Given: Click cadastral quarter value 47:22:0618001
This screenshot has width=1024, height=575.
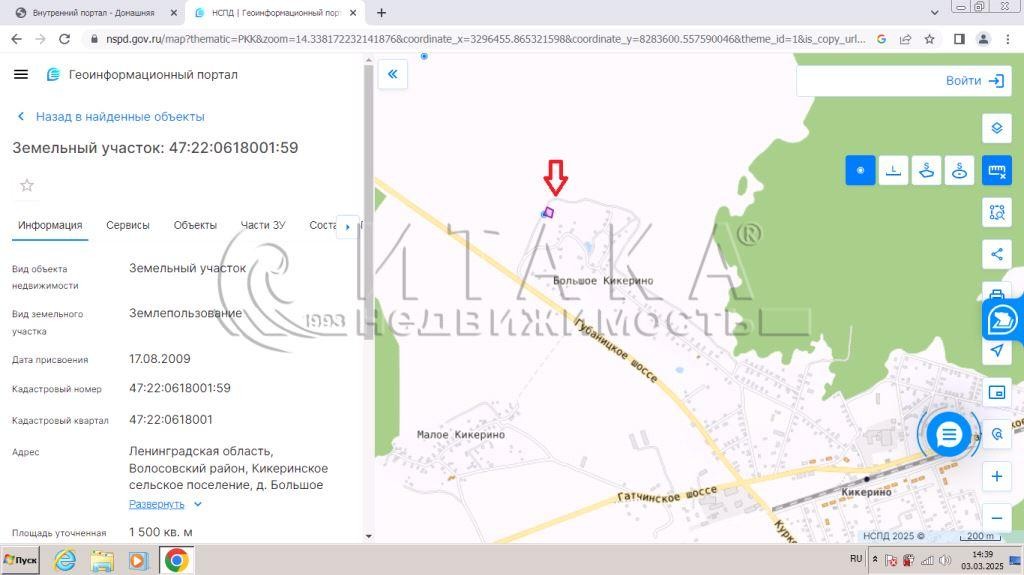Looking at the screenshot, I should (170, 419).
